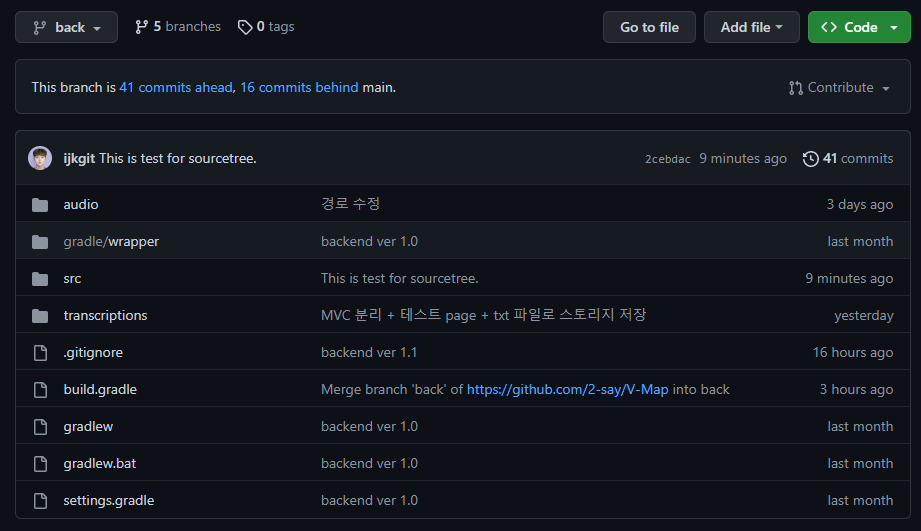Screen dimensions: 921x531
Task: Open the green Code dropdown button
Action: pyautogui.click(x=859, y=27)
